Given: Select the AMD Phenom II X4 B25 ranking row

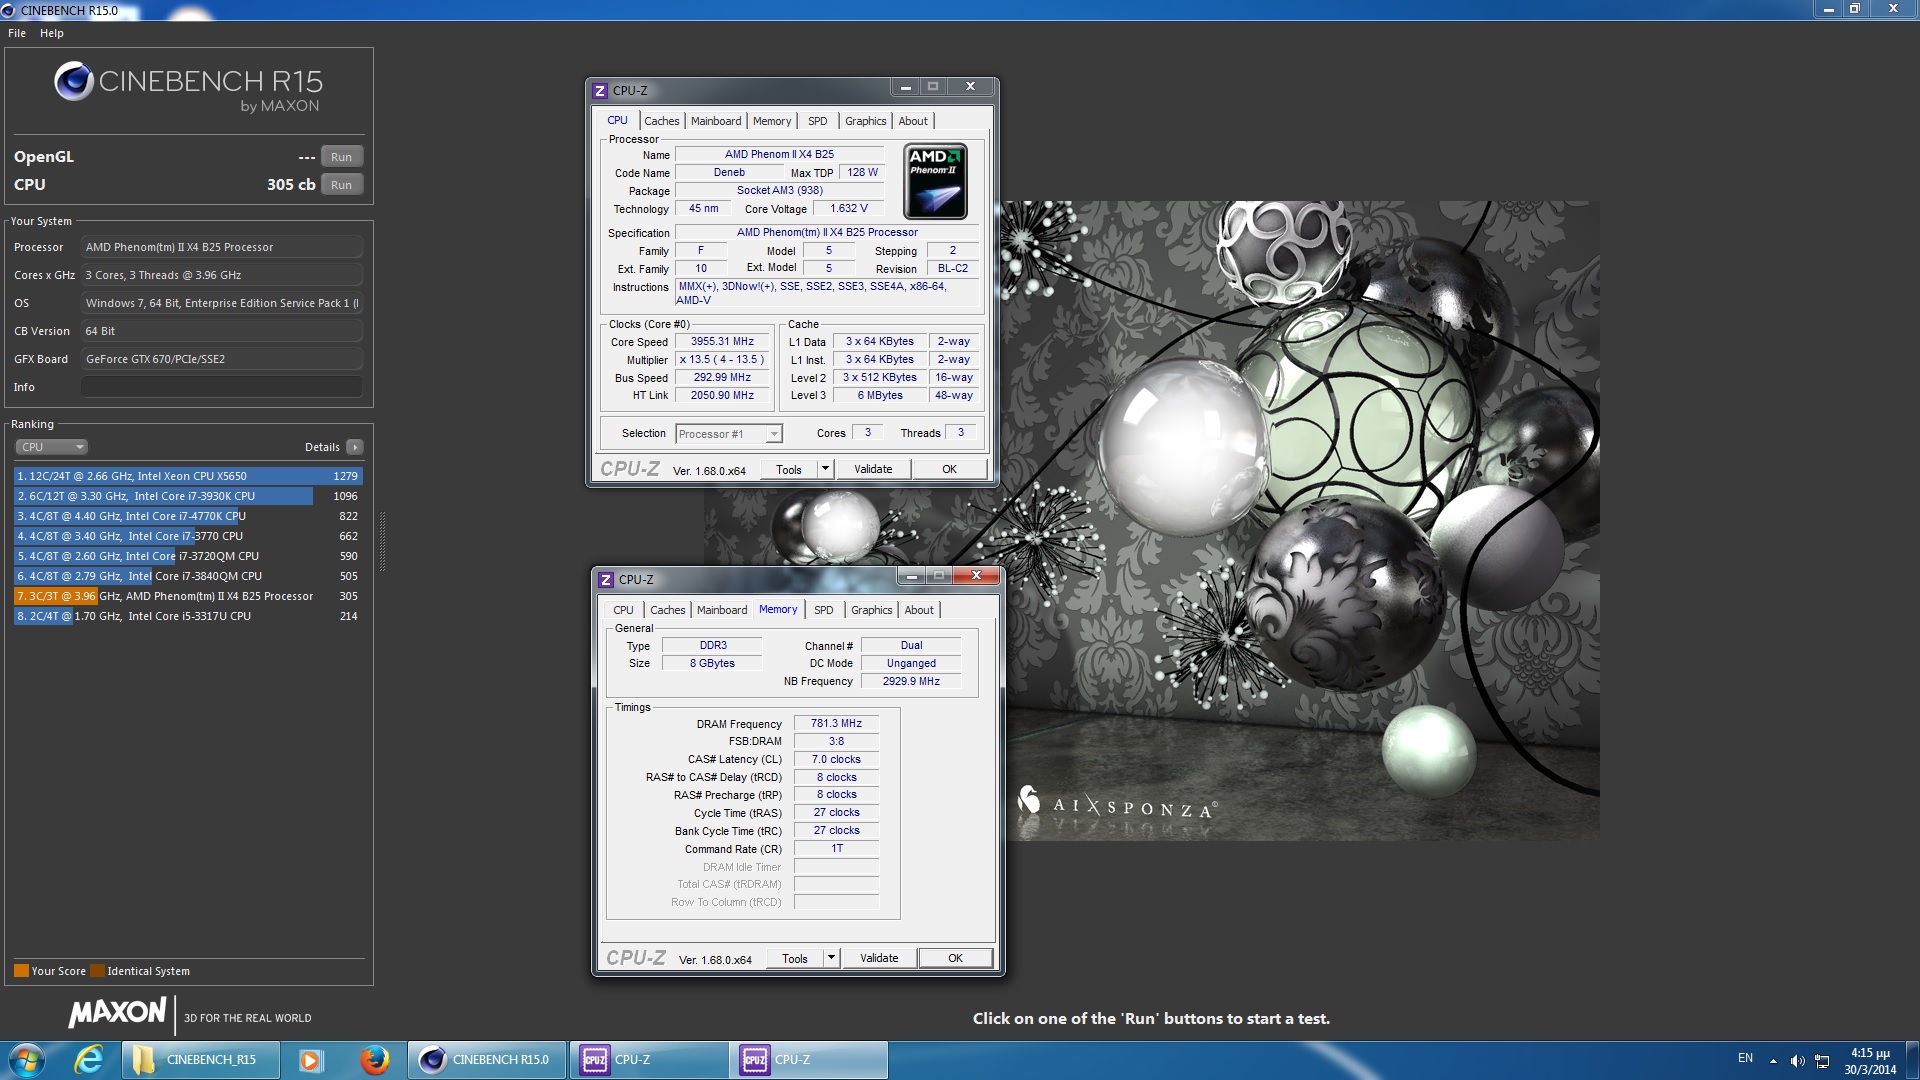Looking at the screenshot, I should (x=188, y=596).
